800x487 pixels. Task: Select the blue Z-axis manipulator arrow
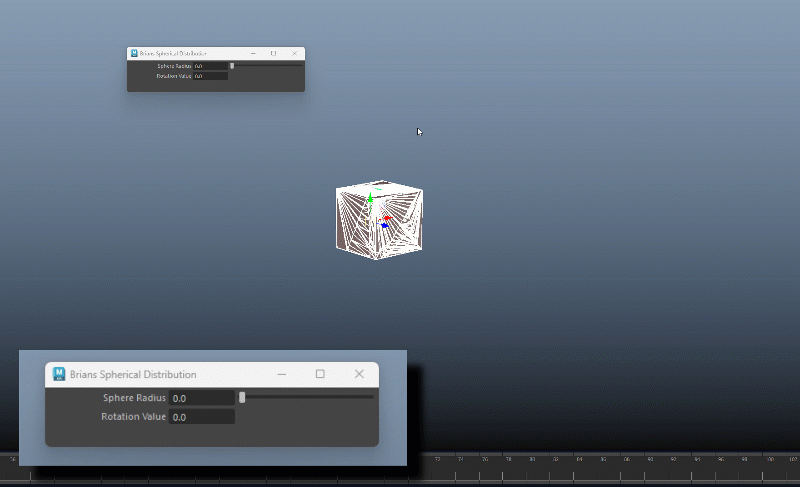tap(384, 226)
